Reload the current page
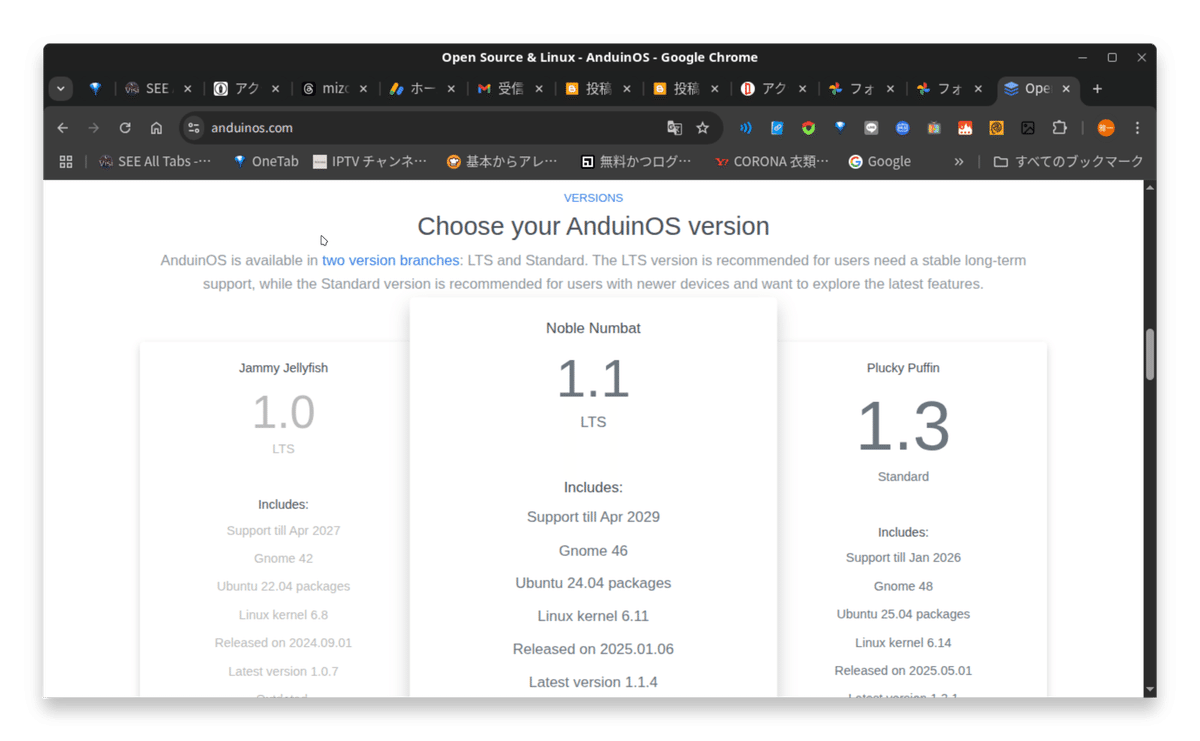The height and width of the screenshot is (741, 1200). [124, 127]
